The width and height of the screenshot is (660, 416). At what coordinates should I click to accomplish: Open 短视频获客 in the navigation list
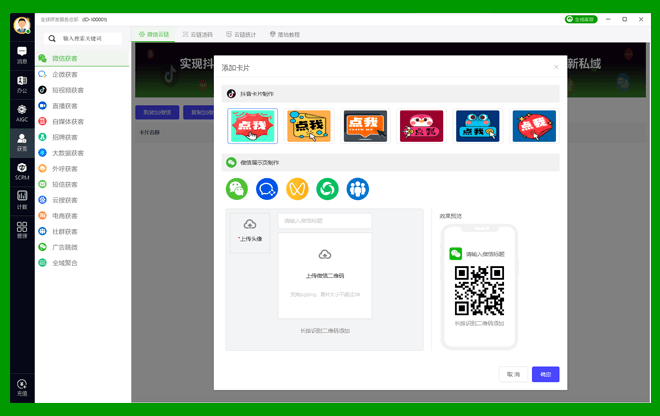[68, 90]
